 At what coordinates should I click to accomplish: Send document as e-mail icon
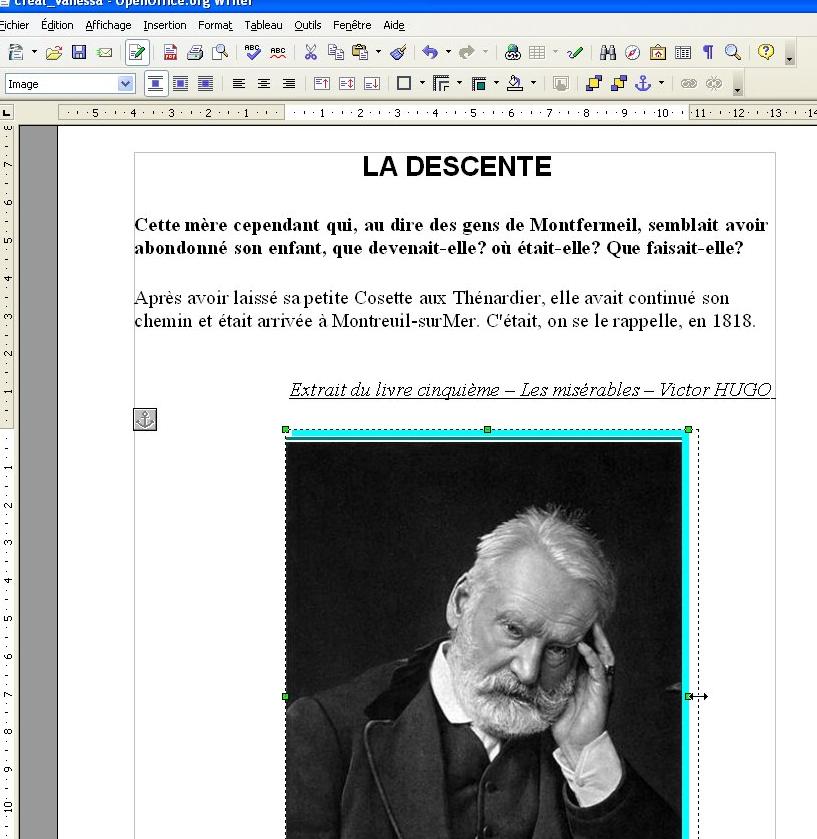[104, 52]
